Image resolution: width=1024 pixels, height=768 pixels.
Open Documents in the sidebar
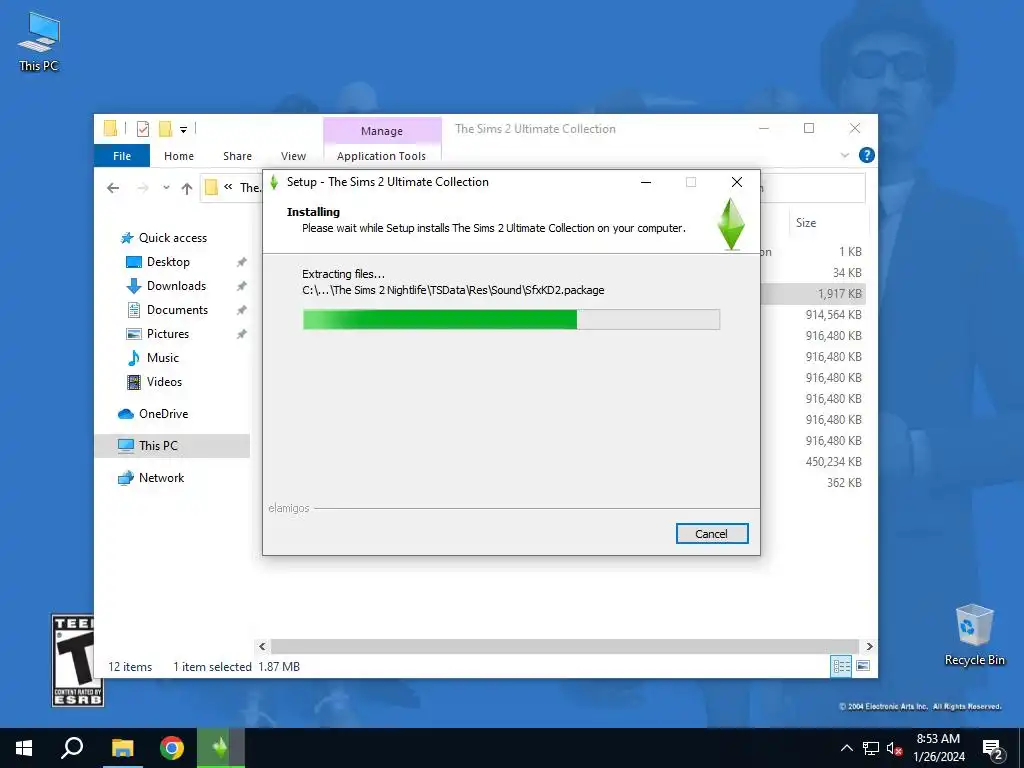pyautogui.click(x=177, y=310)
